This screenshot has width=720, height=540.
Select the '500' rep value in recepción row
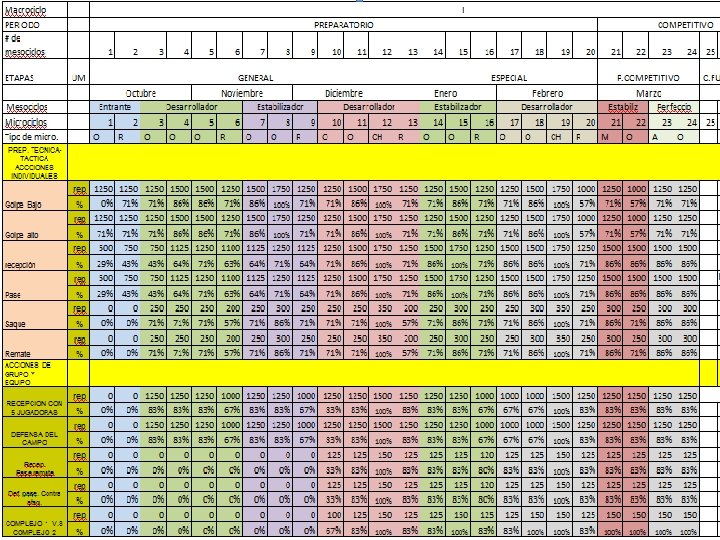pos(102,248)
